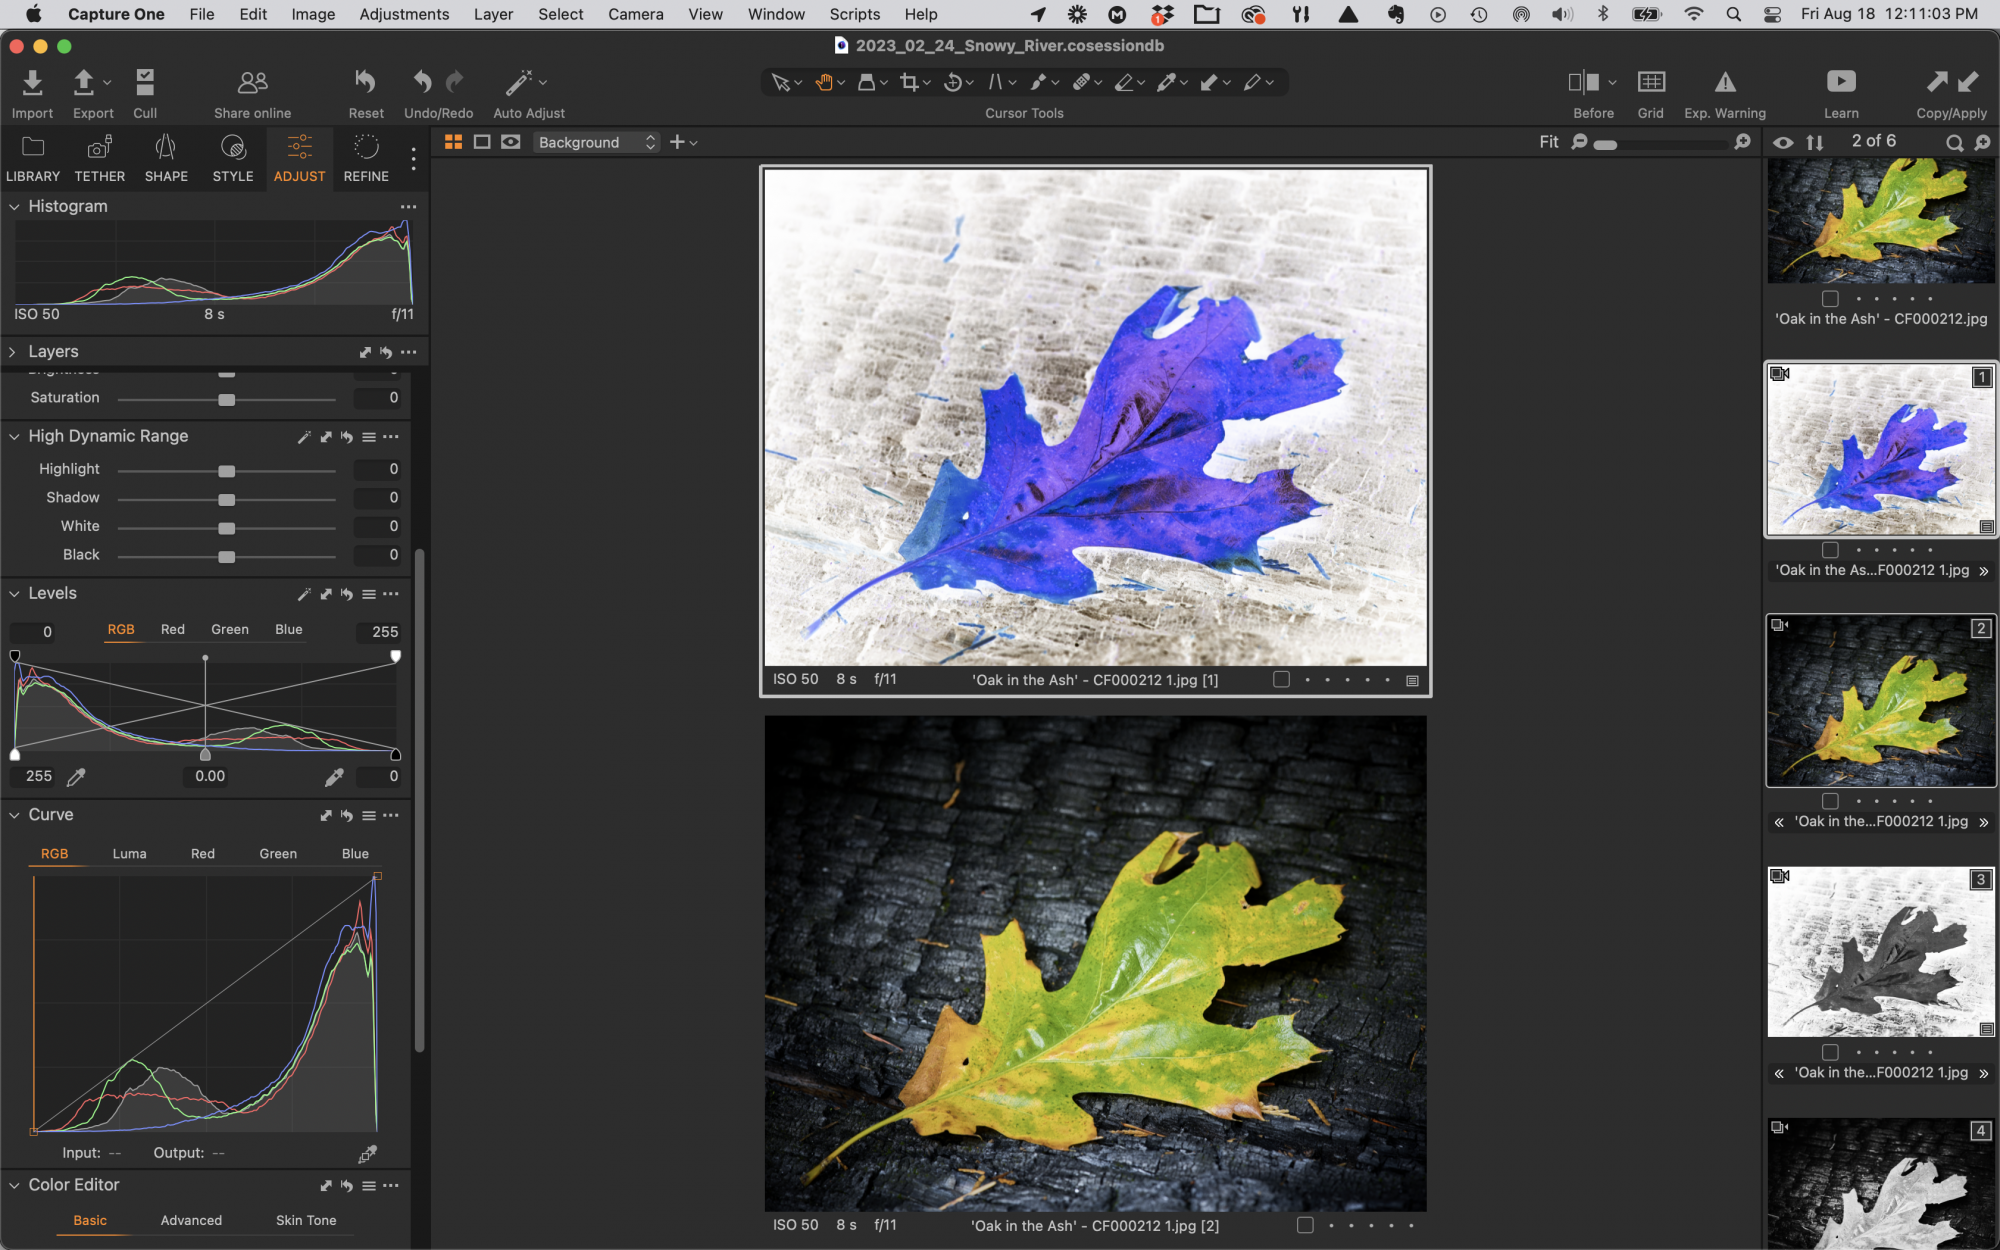Click the Undo arrow
2000x1250 pixels.
click(x=423, y=82)
